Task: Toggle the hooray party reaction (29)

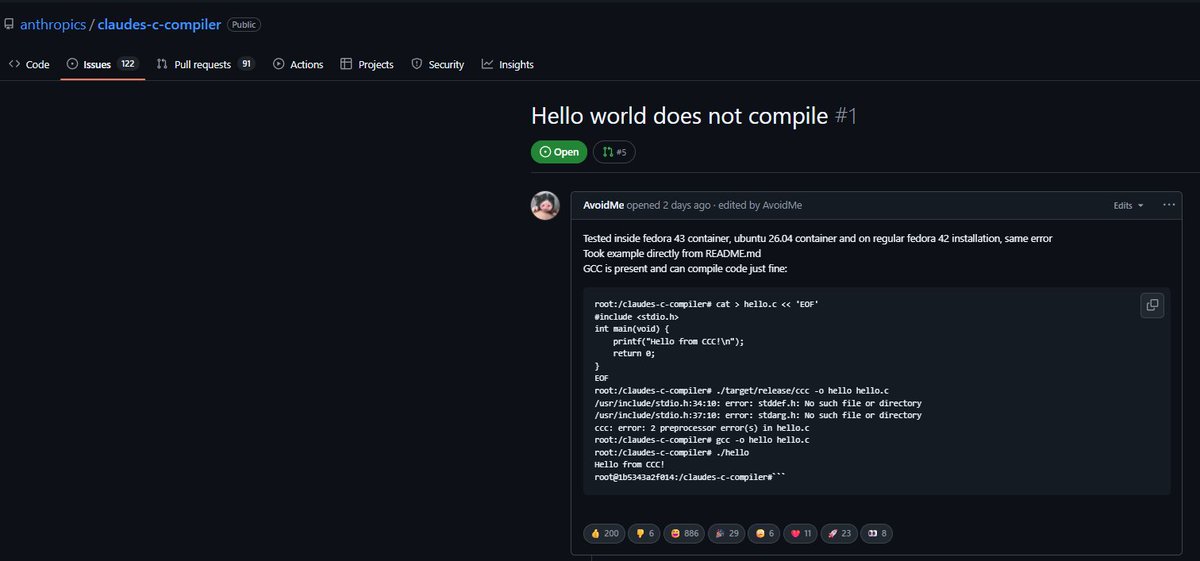Action: pos(729,533)
